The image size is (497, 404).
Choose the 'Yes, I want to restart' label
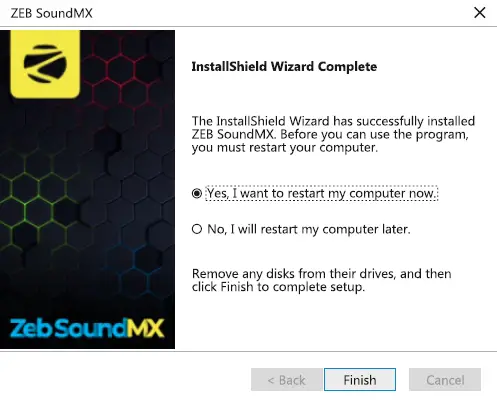(x=322, y=193)
